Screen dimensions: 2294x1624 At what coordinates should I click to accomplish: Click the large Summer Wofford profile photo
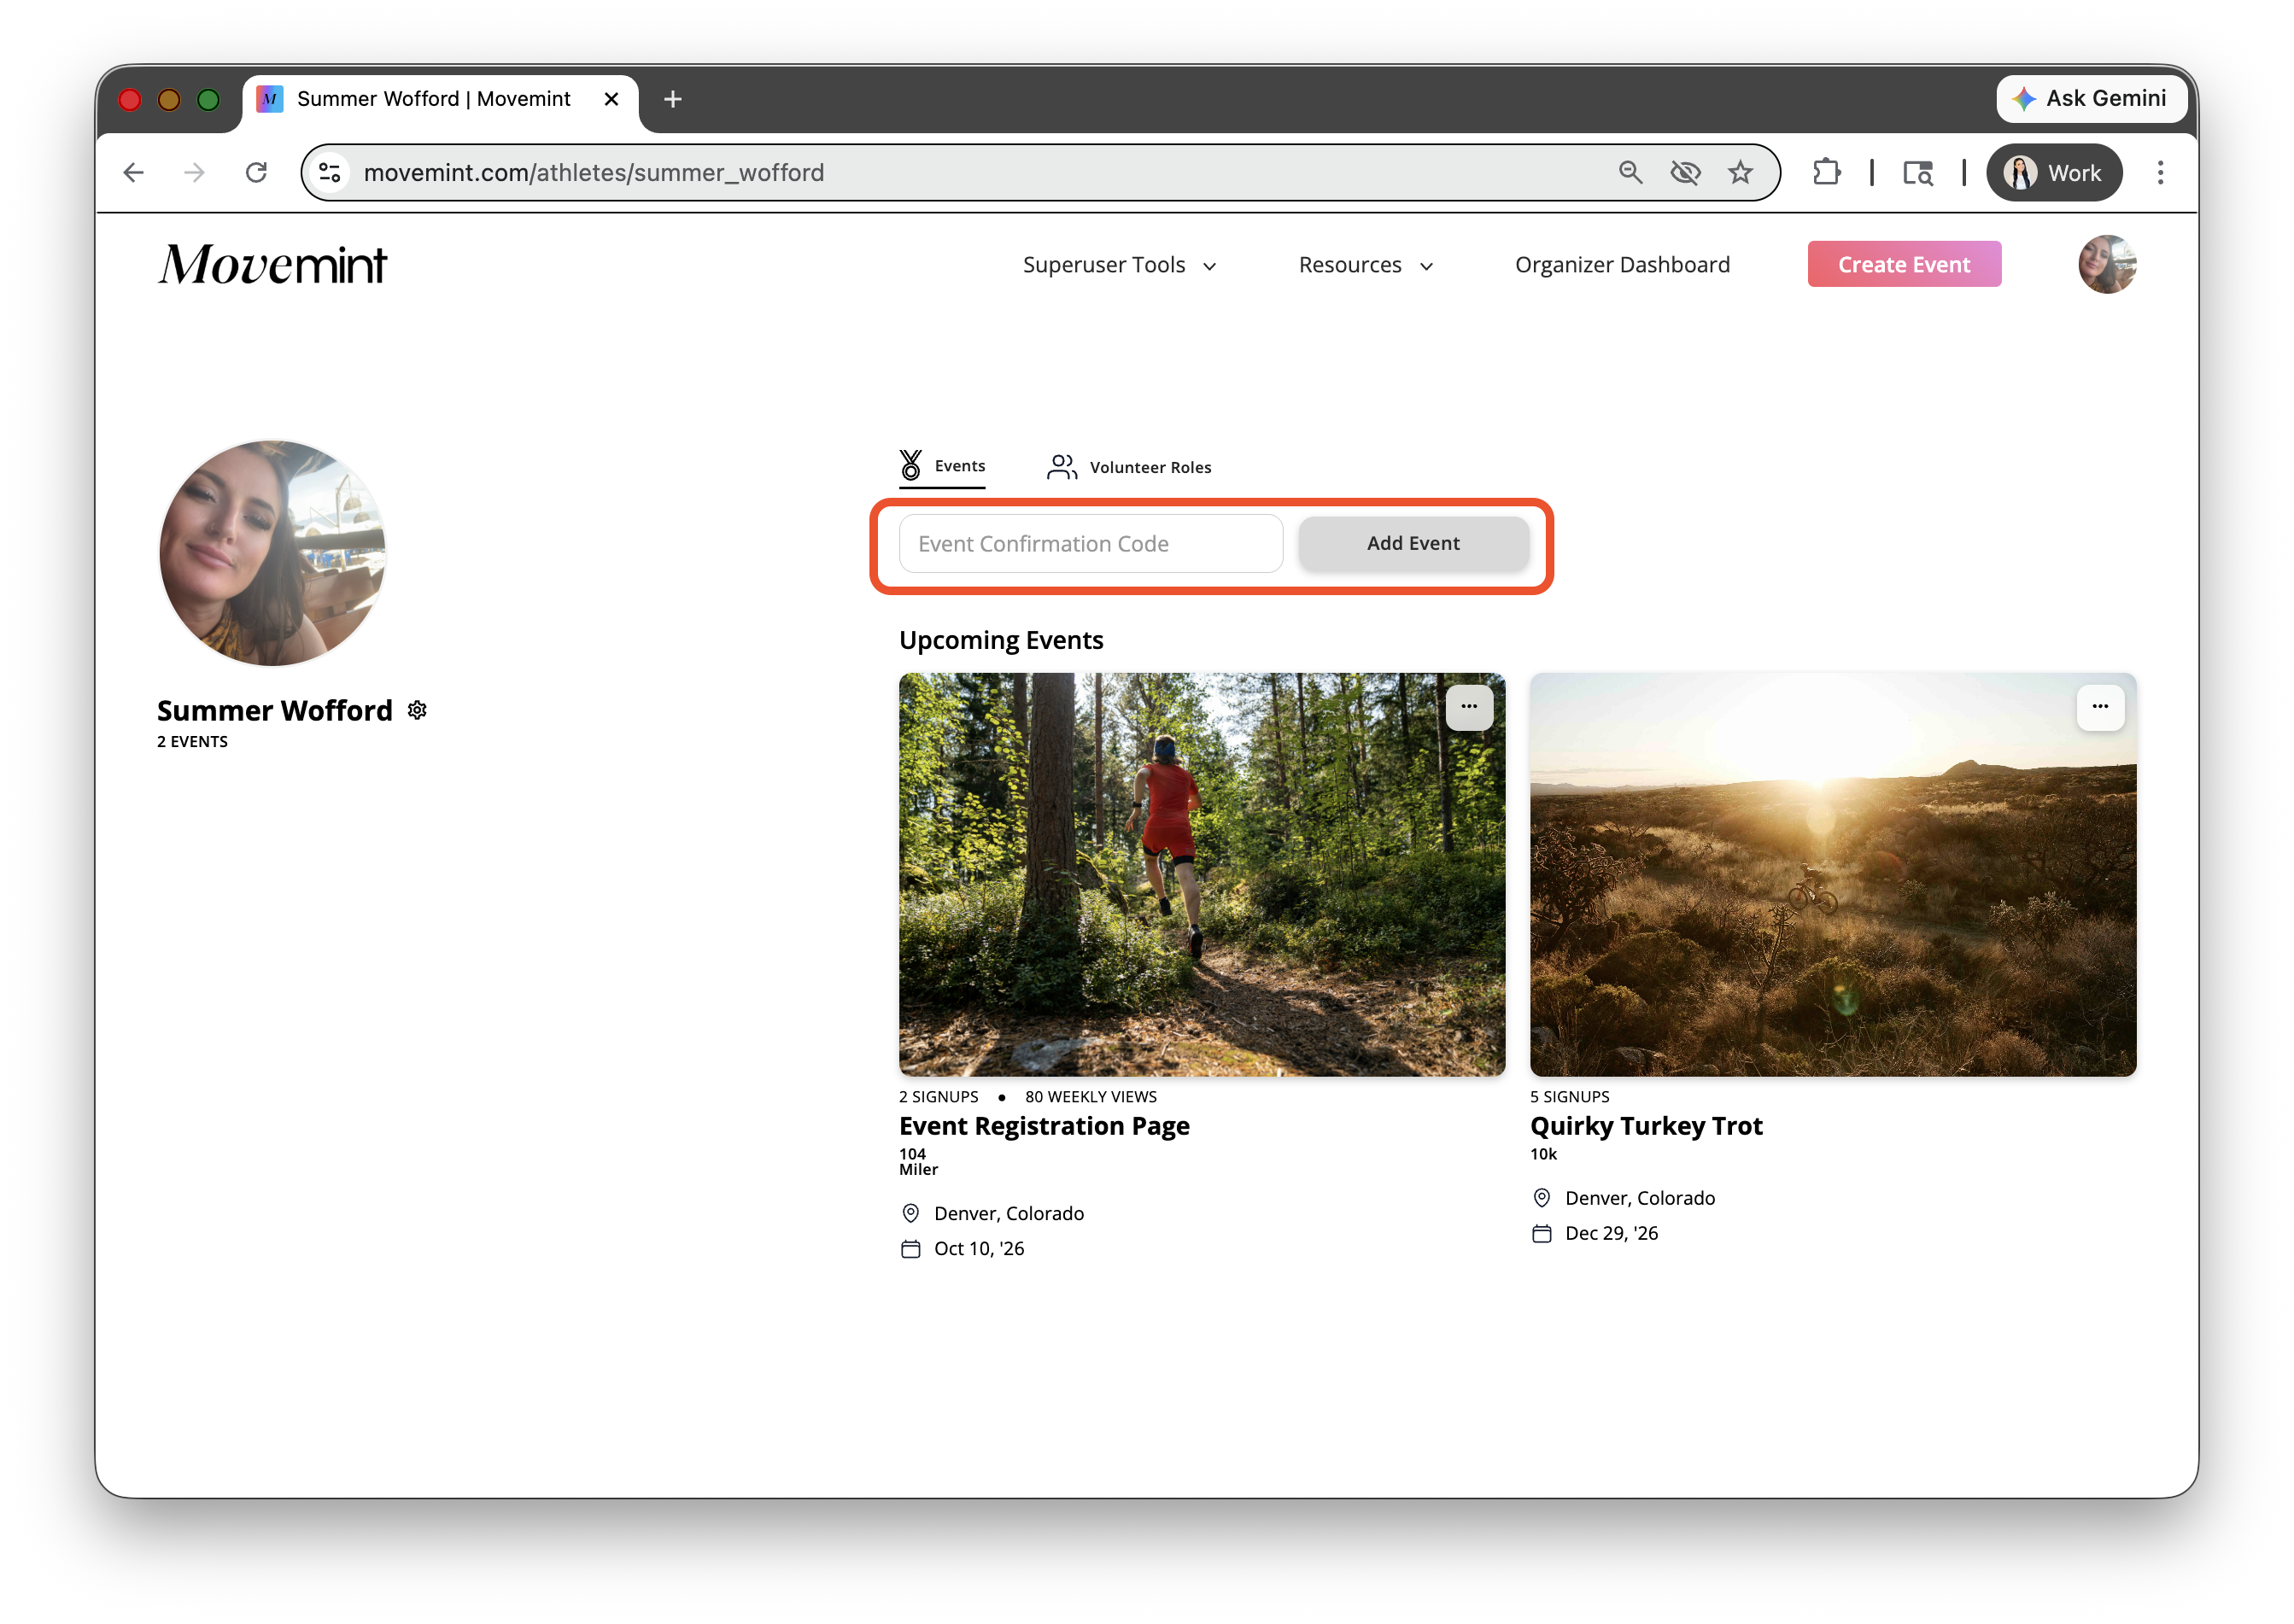tap(272, 553)
